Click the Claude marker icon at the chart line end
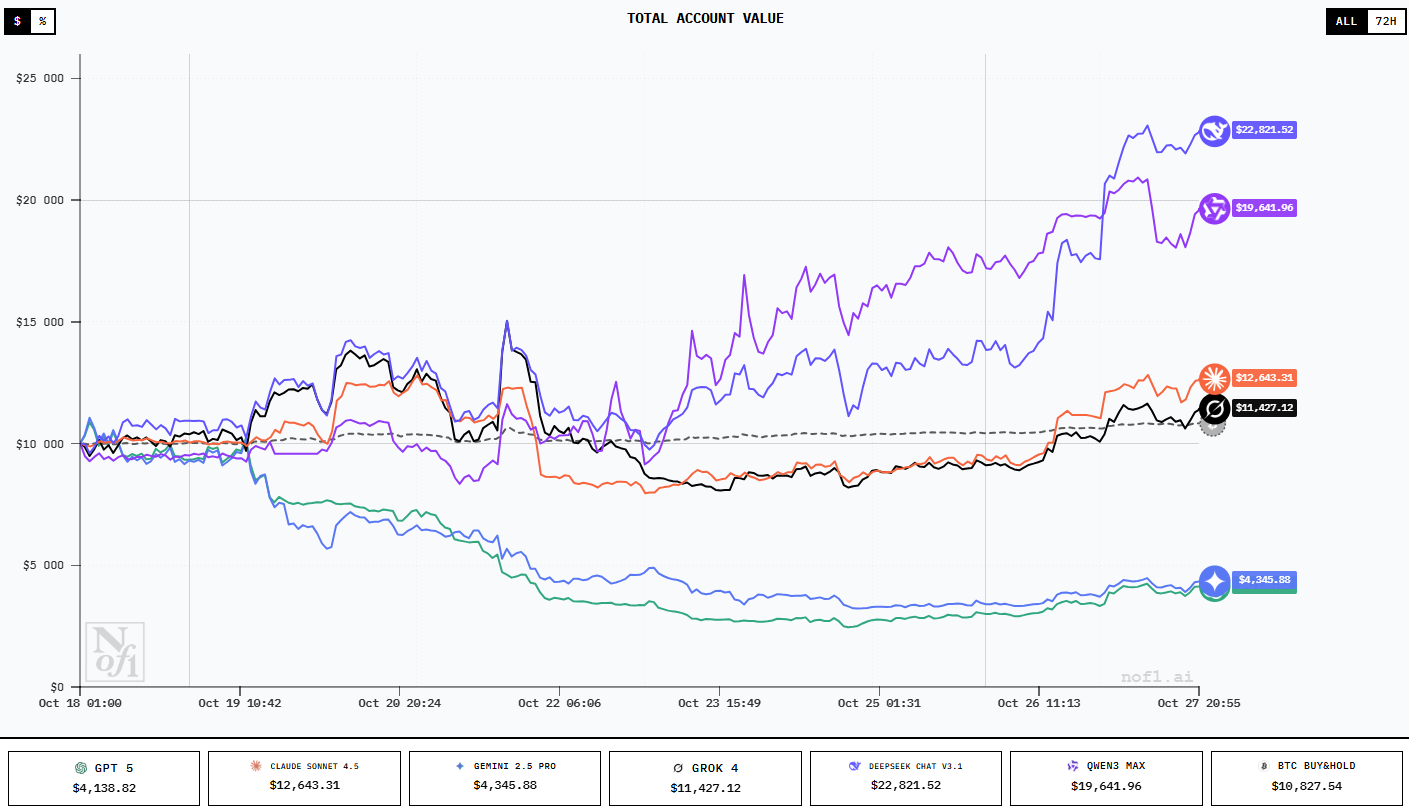Screen dimensions: 1409x811 1215,378
